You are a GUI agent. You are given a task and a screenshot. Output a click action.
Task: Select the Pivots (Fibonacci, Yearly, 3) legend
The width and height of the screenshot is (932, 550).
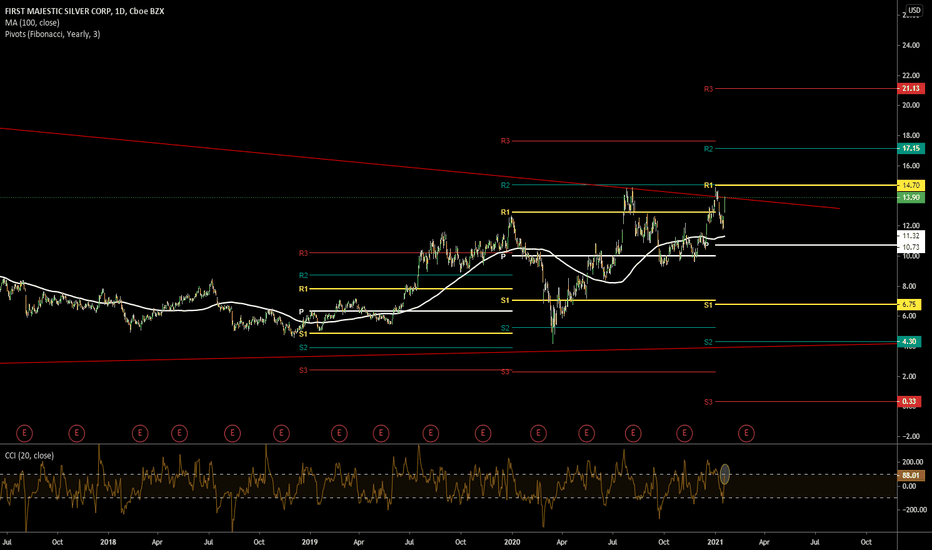click(52, 34)
